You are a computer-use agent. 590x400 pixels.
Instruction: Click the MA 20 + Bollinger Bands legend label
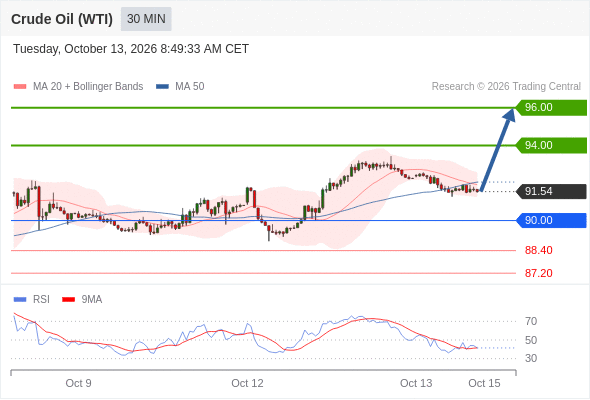(88, 87)
